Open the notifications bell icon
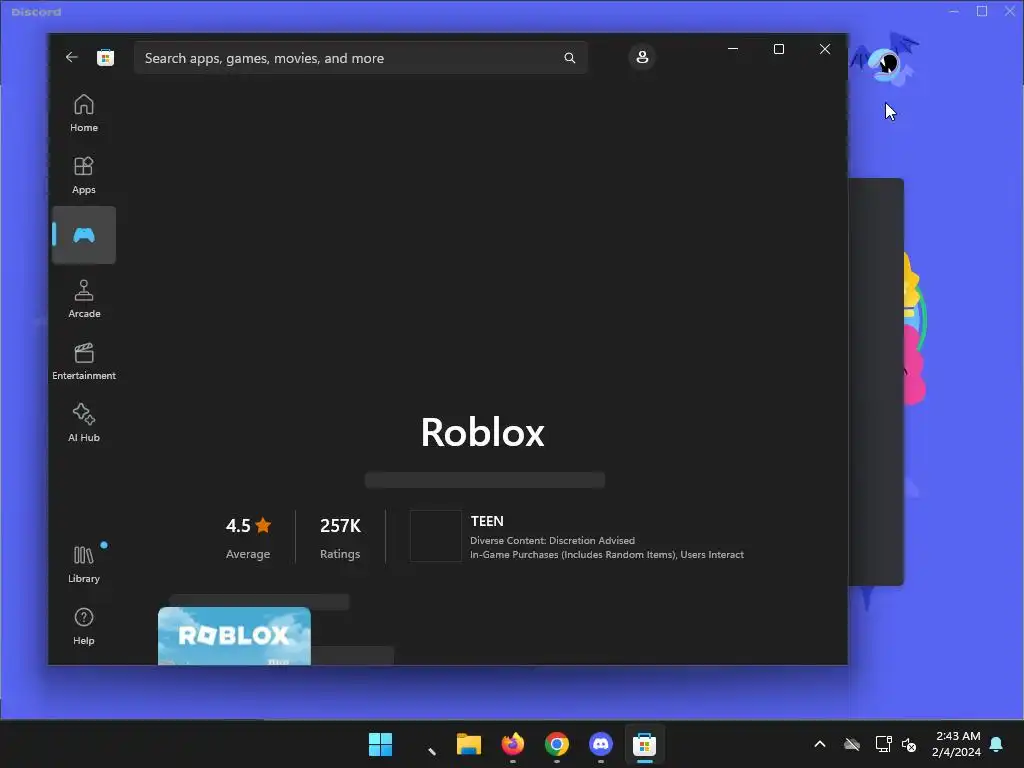1024x768 pixels. pos(997,744)
